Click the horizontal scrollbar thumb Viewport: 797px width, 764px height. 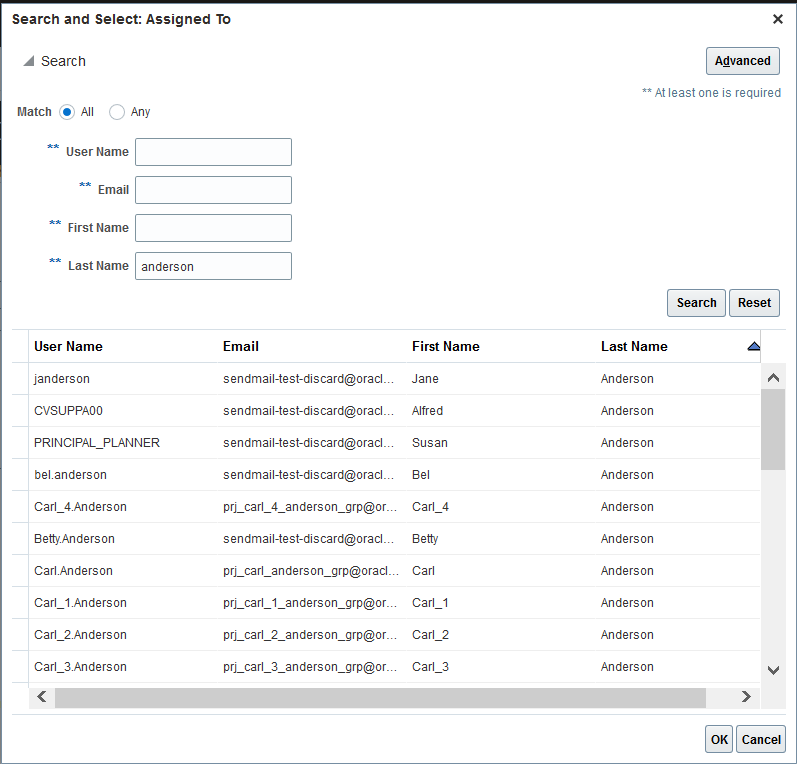pyautogui.click(x=380, y=698)
